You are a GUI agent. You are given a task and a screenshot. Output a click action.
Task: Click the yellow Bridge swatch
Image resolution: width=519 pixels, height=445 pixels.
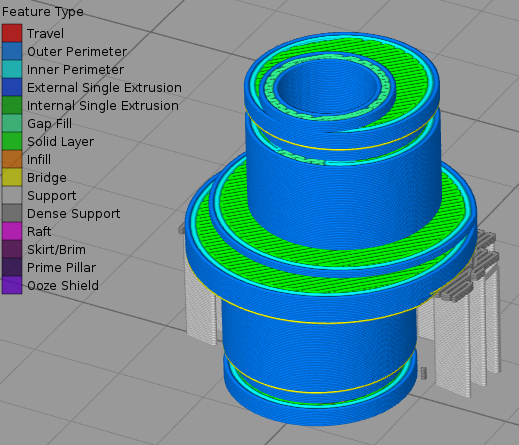(12, 177)
